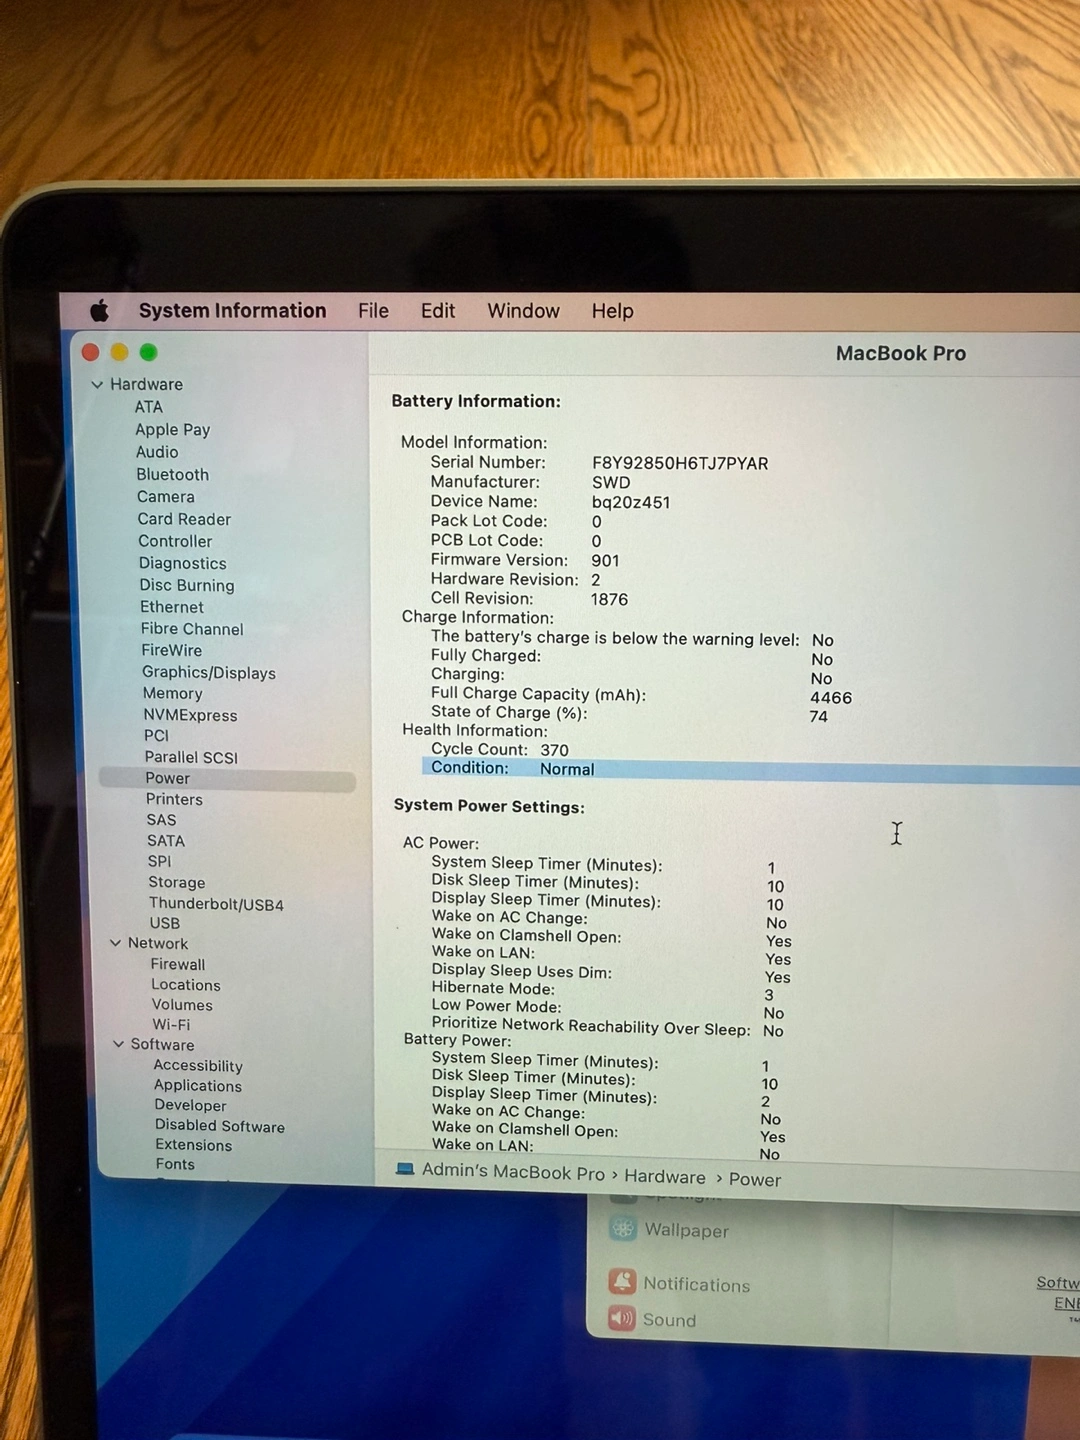Select Graphics/Displays in the sidebar
Screen dimensions: 1080x1440
click(x=209, y=673)
